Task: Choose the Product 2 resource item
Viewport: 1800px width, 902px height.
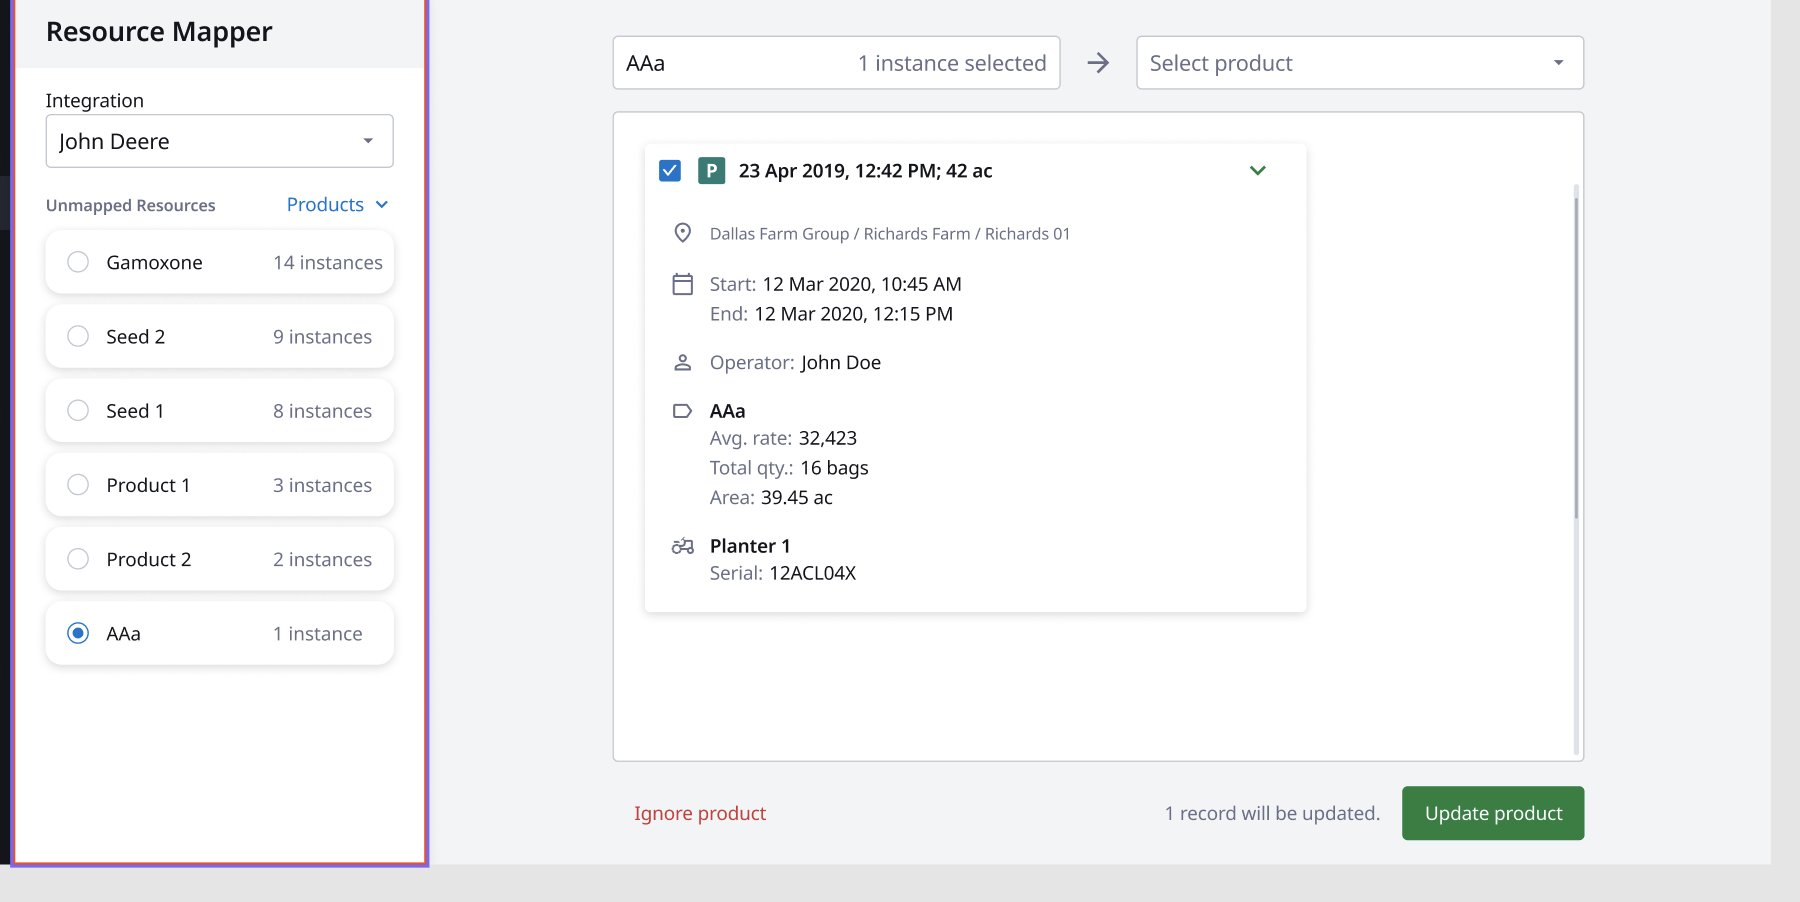Action: point(219,559)
